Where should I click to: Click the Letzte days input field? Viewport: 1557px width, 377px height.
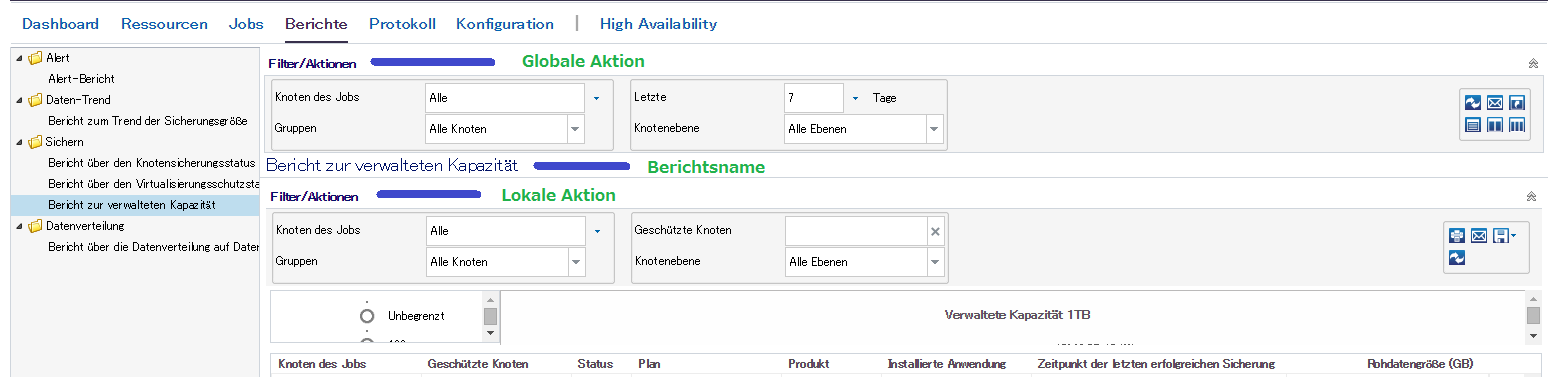[x=814, y=98]
